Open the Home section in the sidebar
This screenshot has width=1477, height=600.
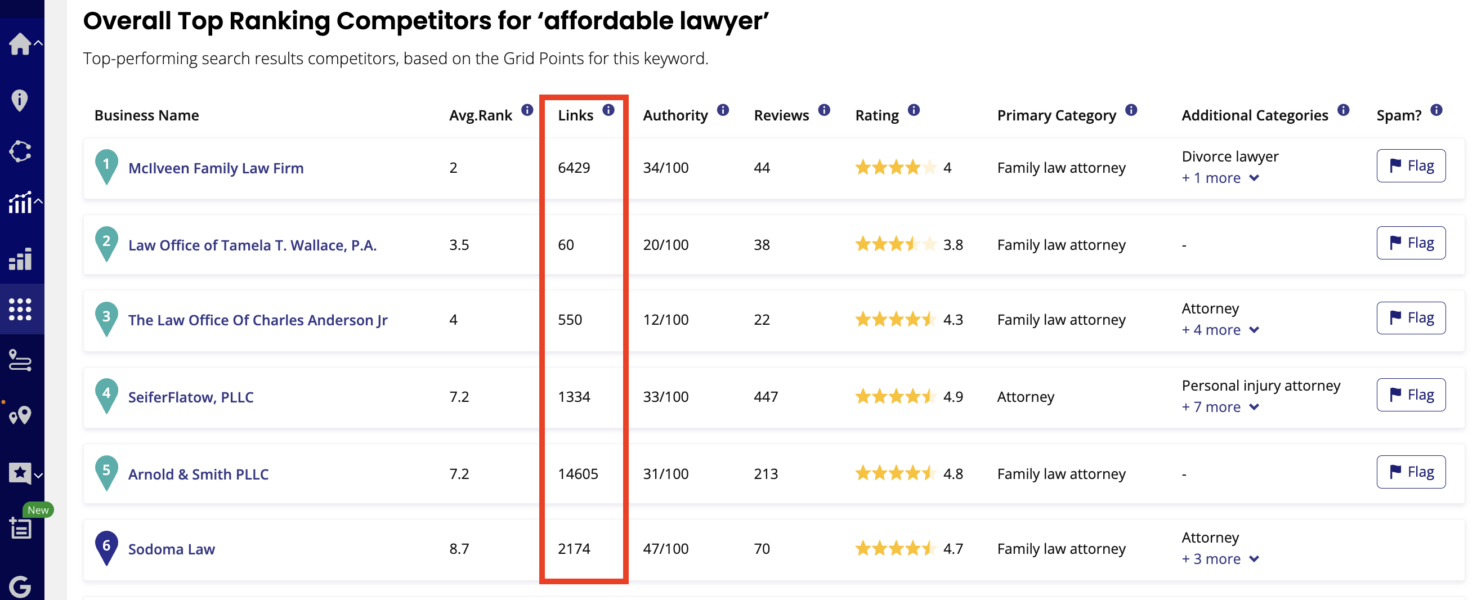20,44
